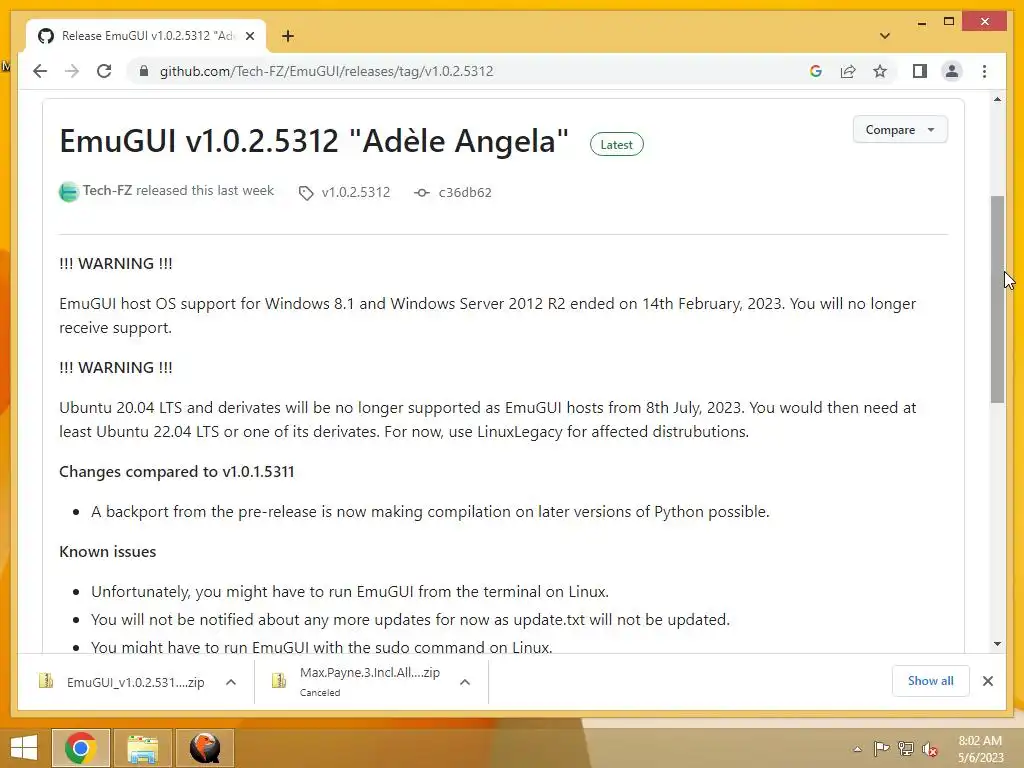Viewport: 1024px width, 768px height.
Task: Click Show all downloads
Action: point(931,681)
